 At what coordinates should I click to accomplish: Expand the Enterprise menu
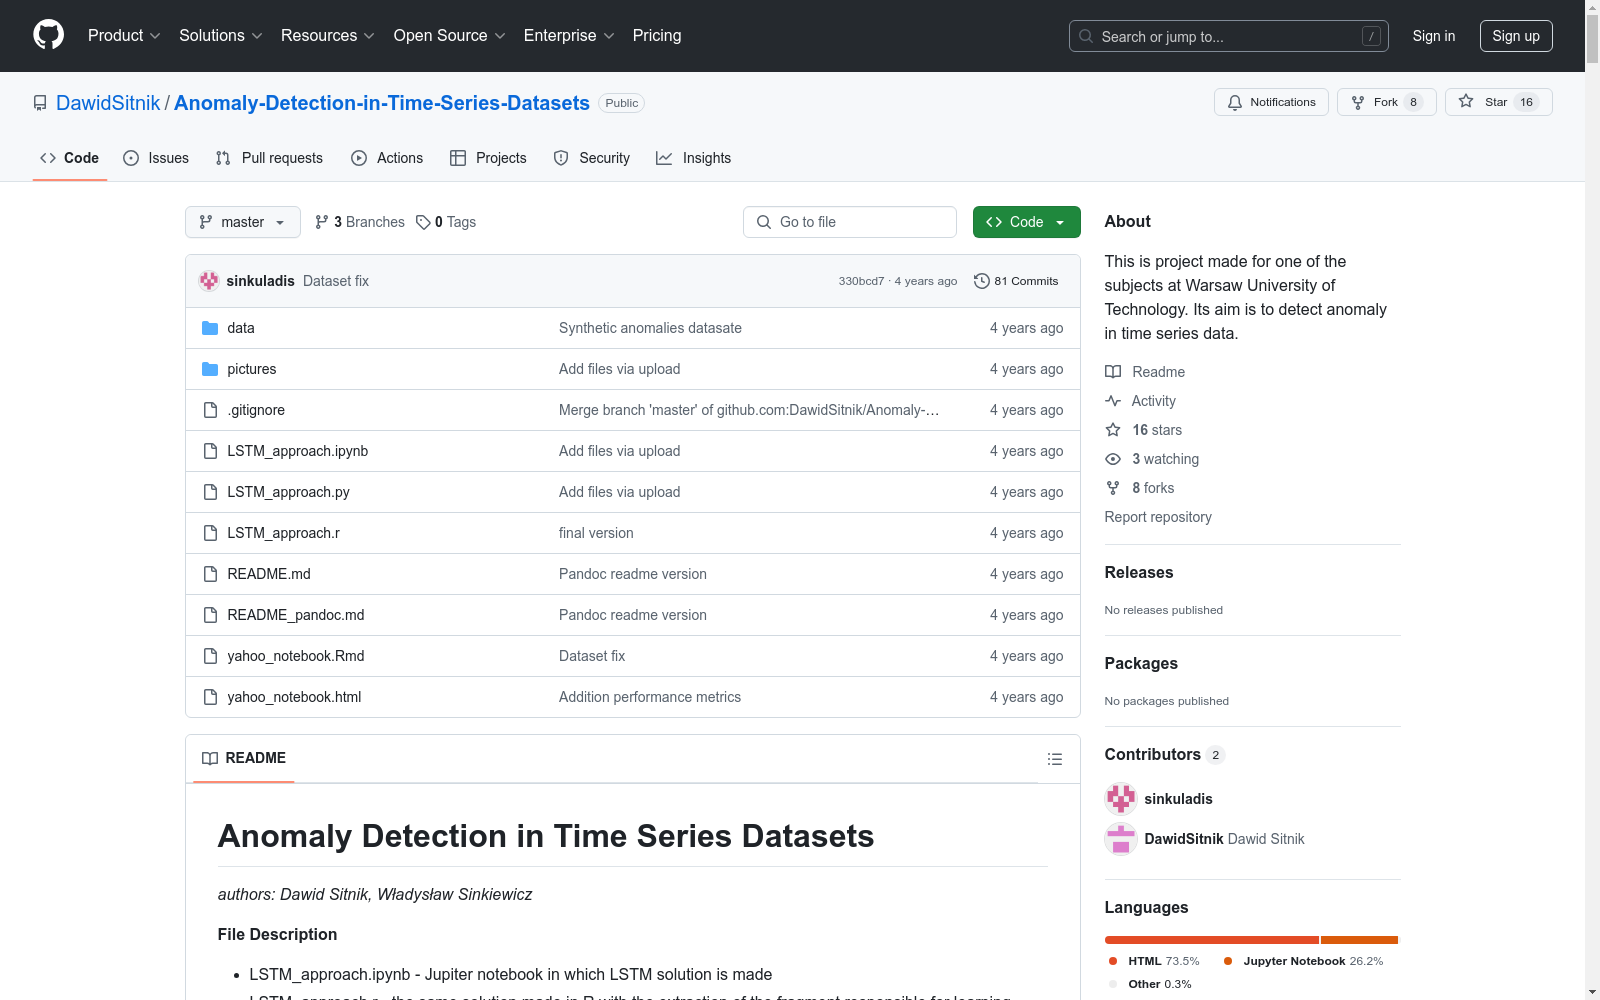pyautogui.click(x=569, y=36)
